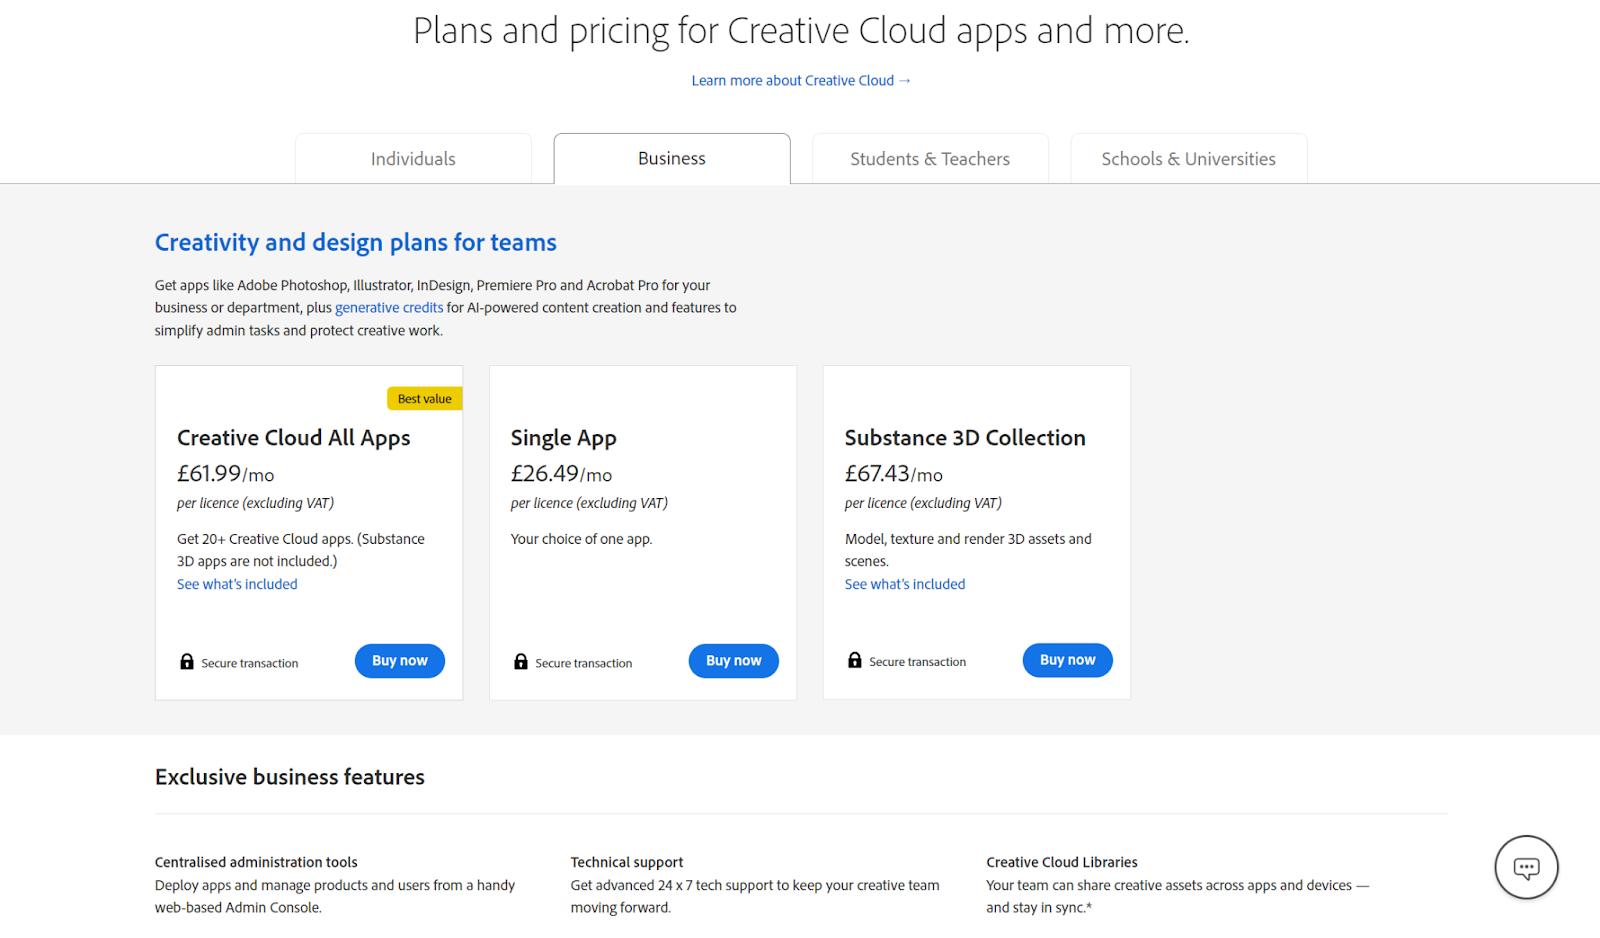Click Buy now for Creative Cloud All Apps
Image resolution: width=1600 pixels, height=938 pixels.
[x=399, y=660]
